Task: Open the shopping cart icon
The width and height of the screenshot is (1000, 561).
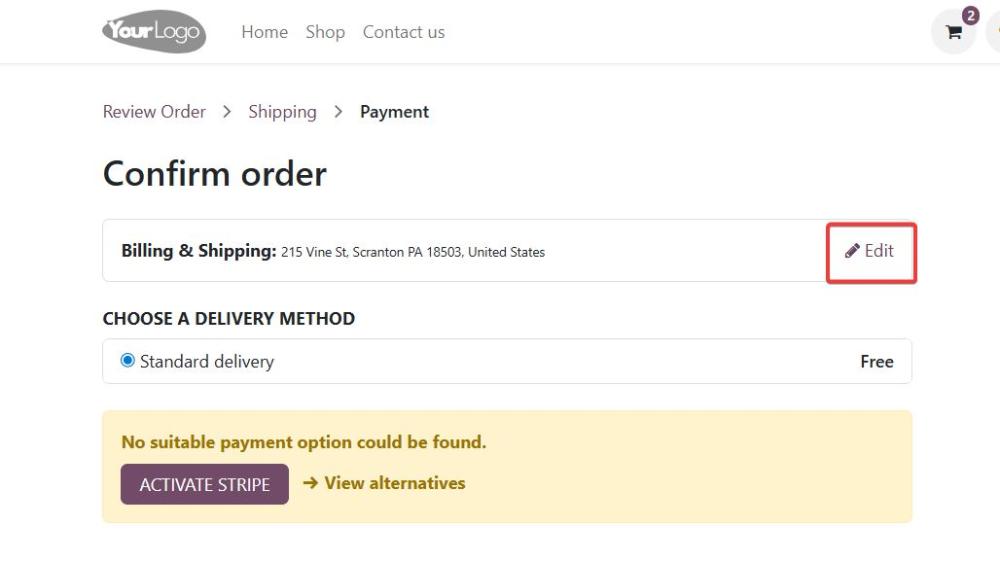Action: 953,33
